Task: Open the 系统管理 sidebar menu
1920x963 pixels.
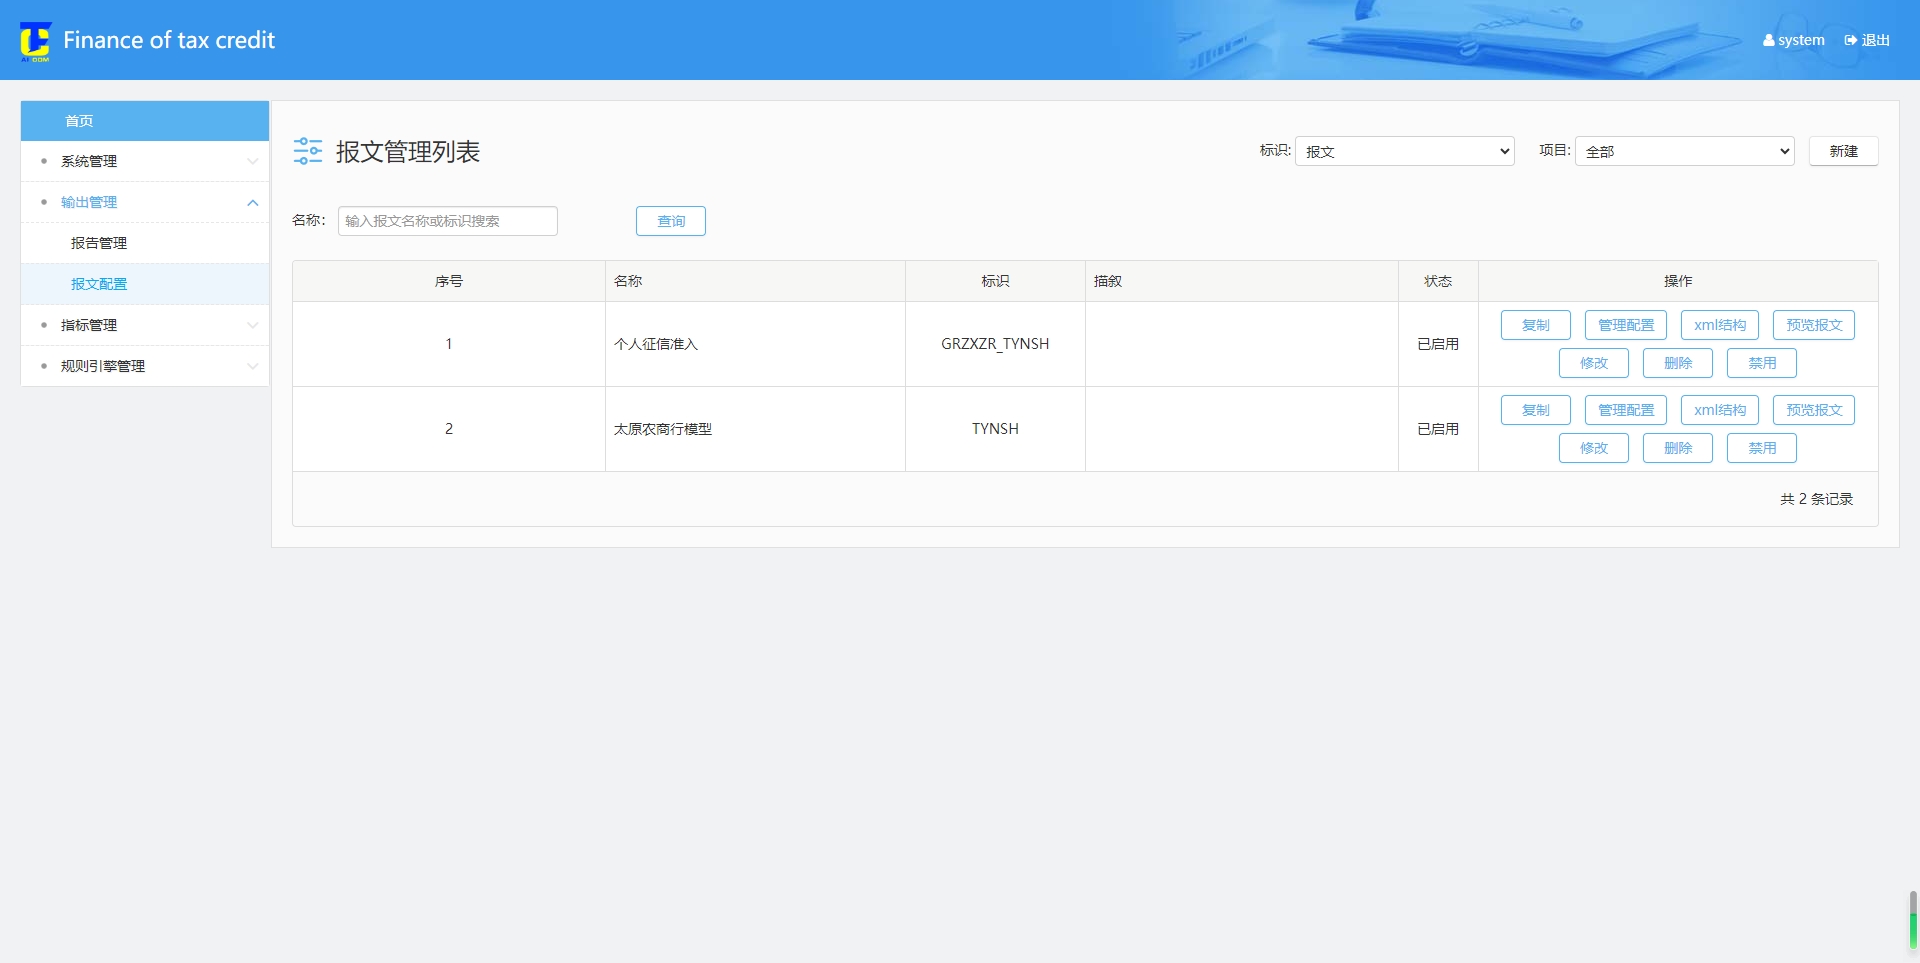Action: tap(145, 161)
